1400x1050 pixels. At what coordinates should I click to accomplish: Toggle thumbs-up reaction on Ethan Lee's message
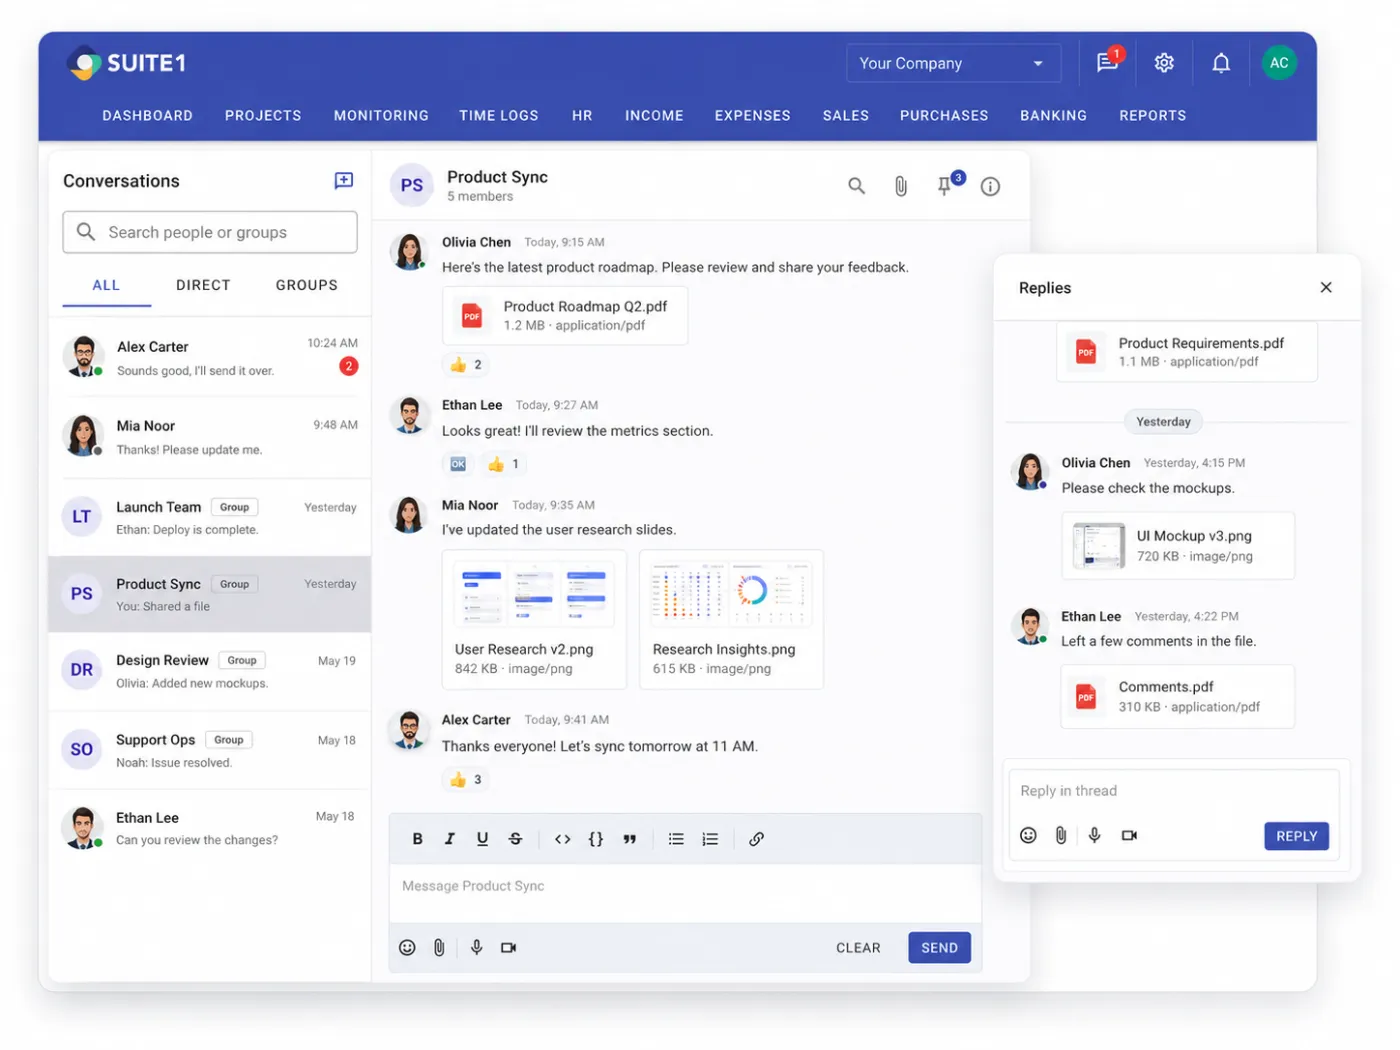click(x=503, y=464)
